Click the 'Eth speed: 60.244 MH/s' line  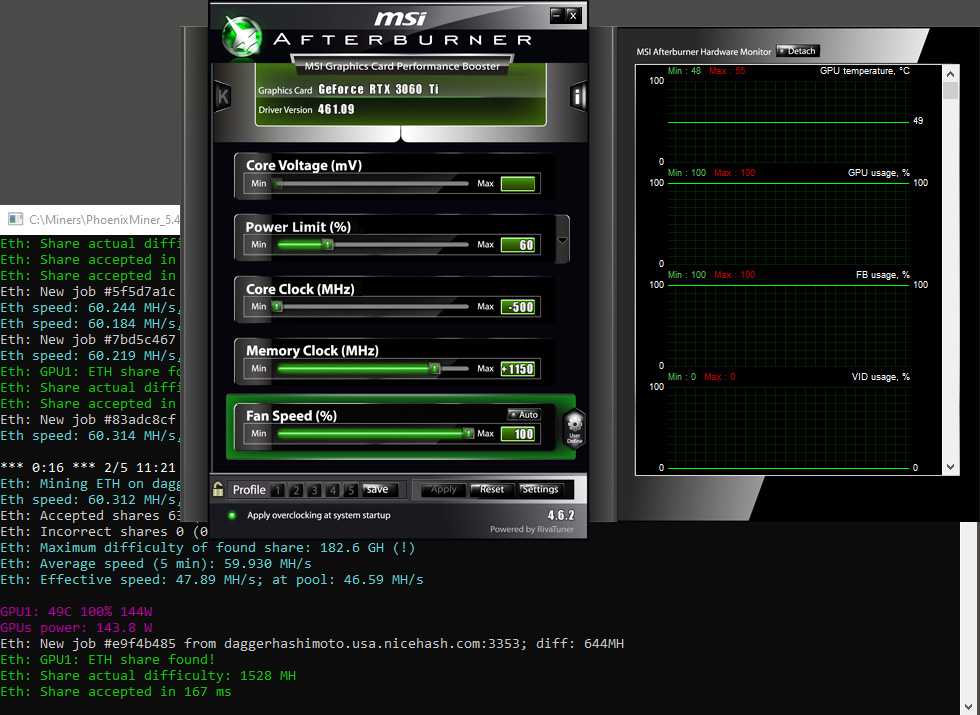[90, 308]
